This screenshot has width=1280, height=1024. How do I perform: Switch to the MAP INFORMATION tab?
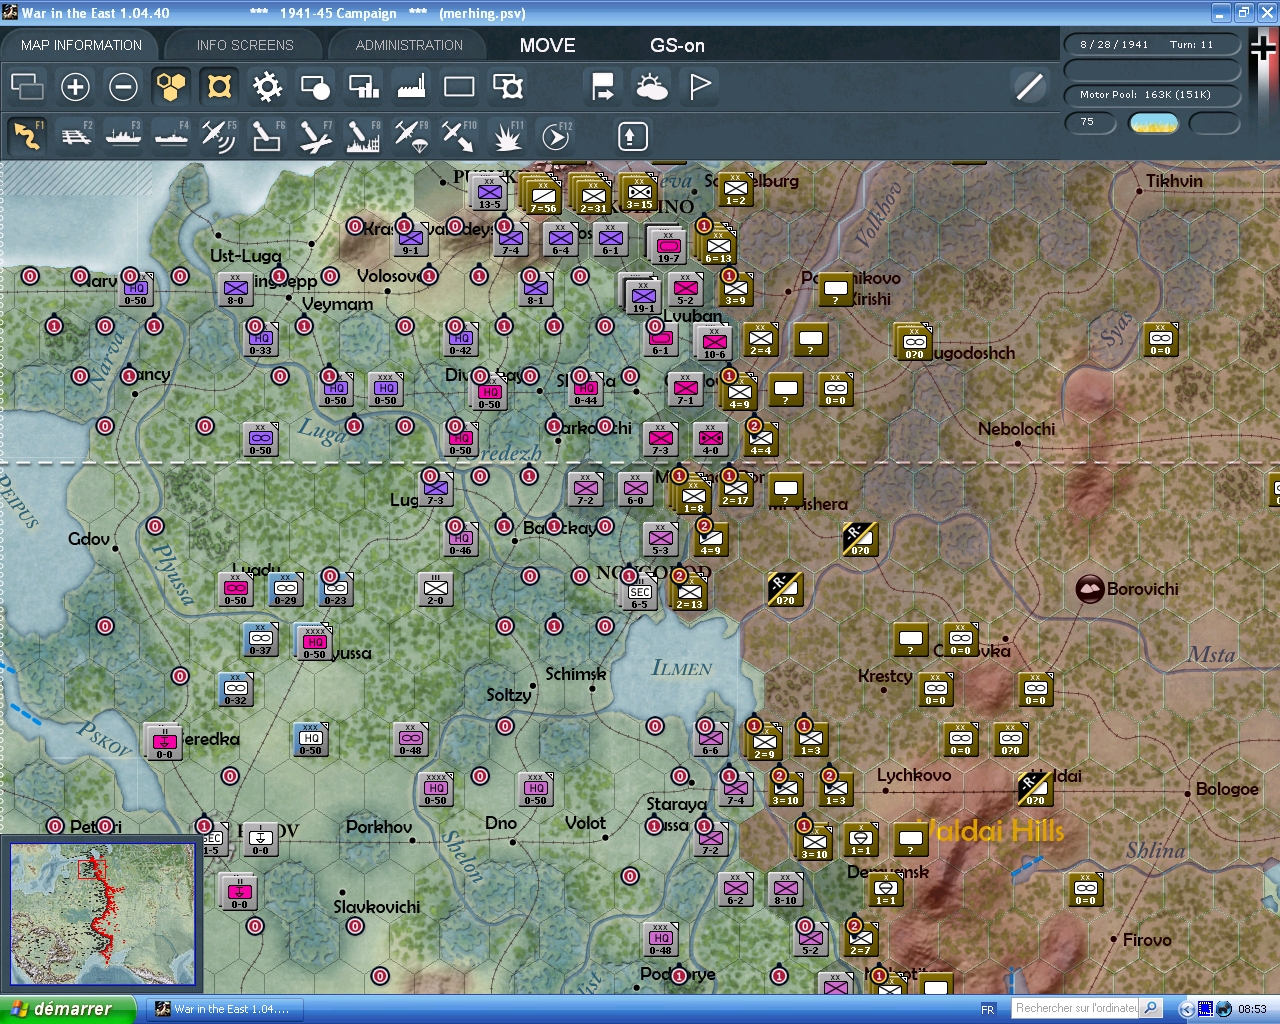[81, 45]
